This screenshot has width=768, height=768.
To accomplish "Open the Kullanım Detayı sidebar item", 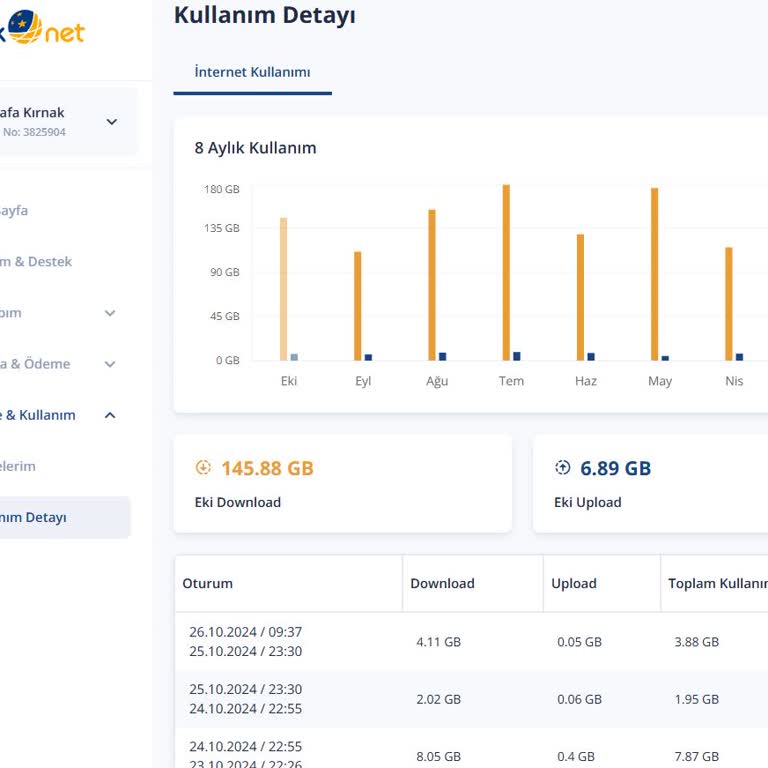I will 35,517.
